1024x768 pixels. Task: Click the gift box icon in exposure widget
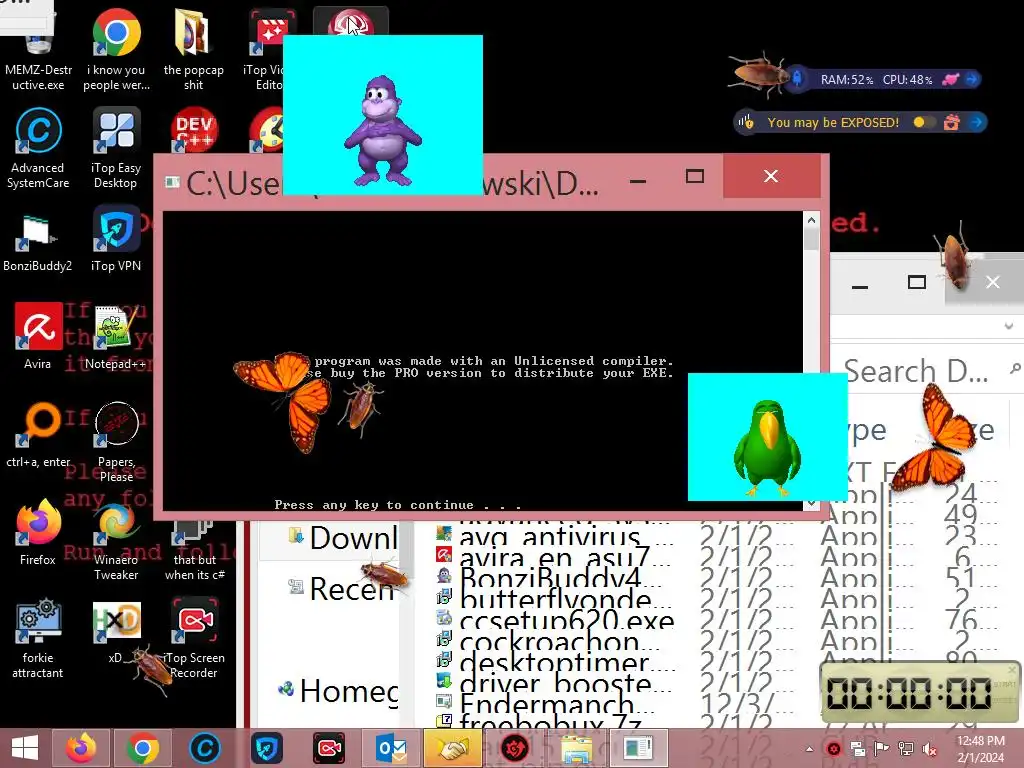[952, 122]
